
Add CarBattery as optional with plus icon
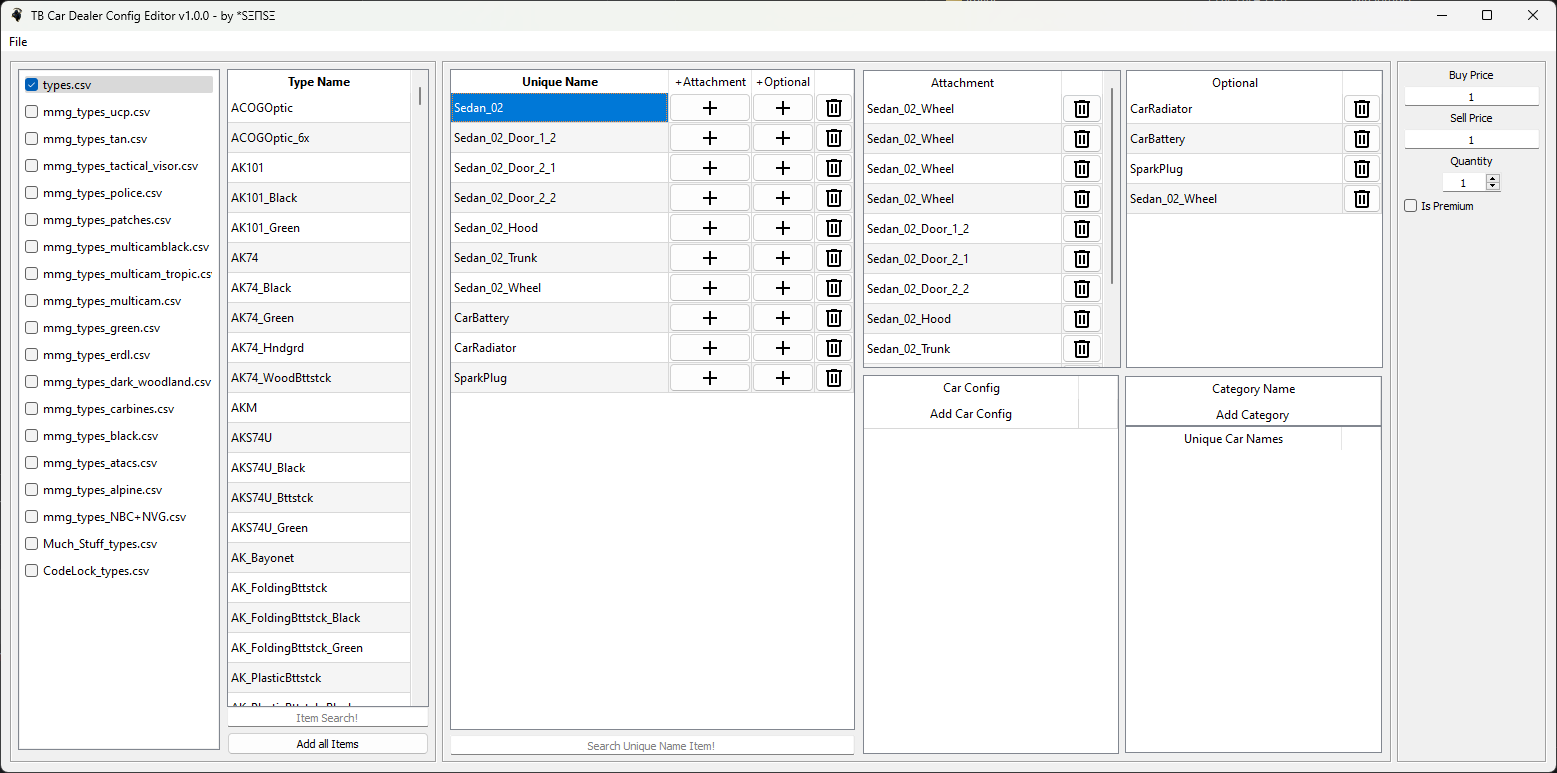[x=783, y=318]
